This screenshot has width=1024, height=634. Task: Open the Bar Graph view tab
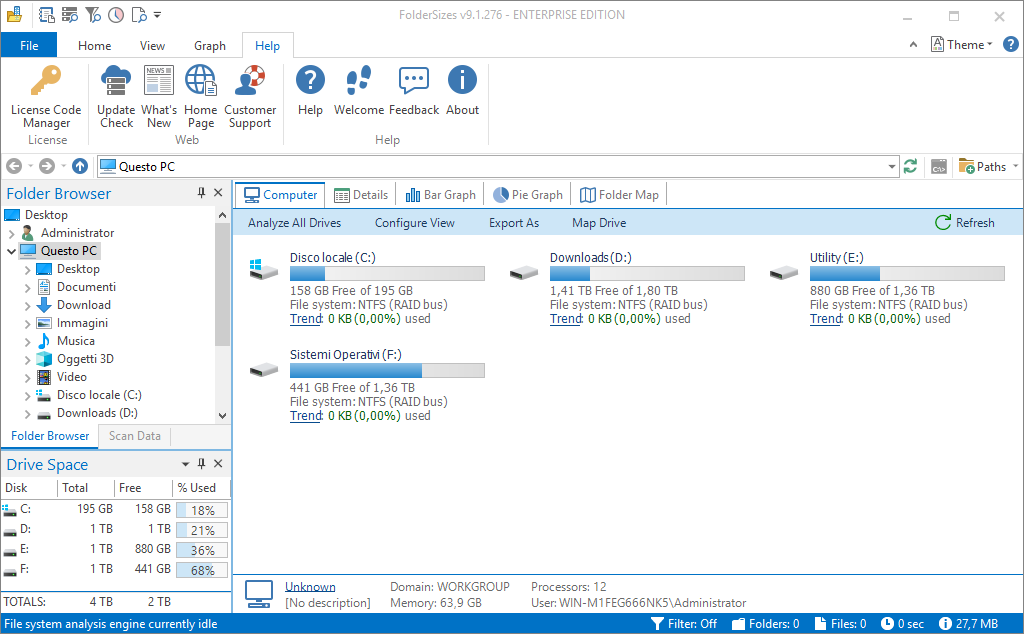coord(441,195)
